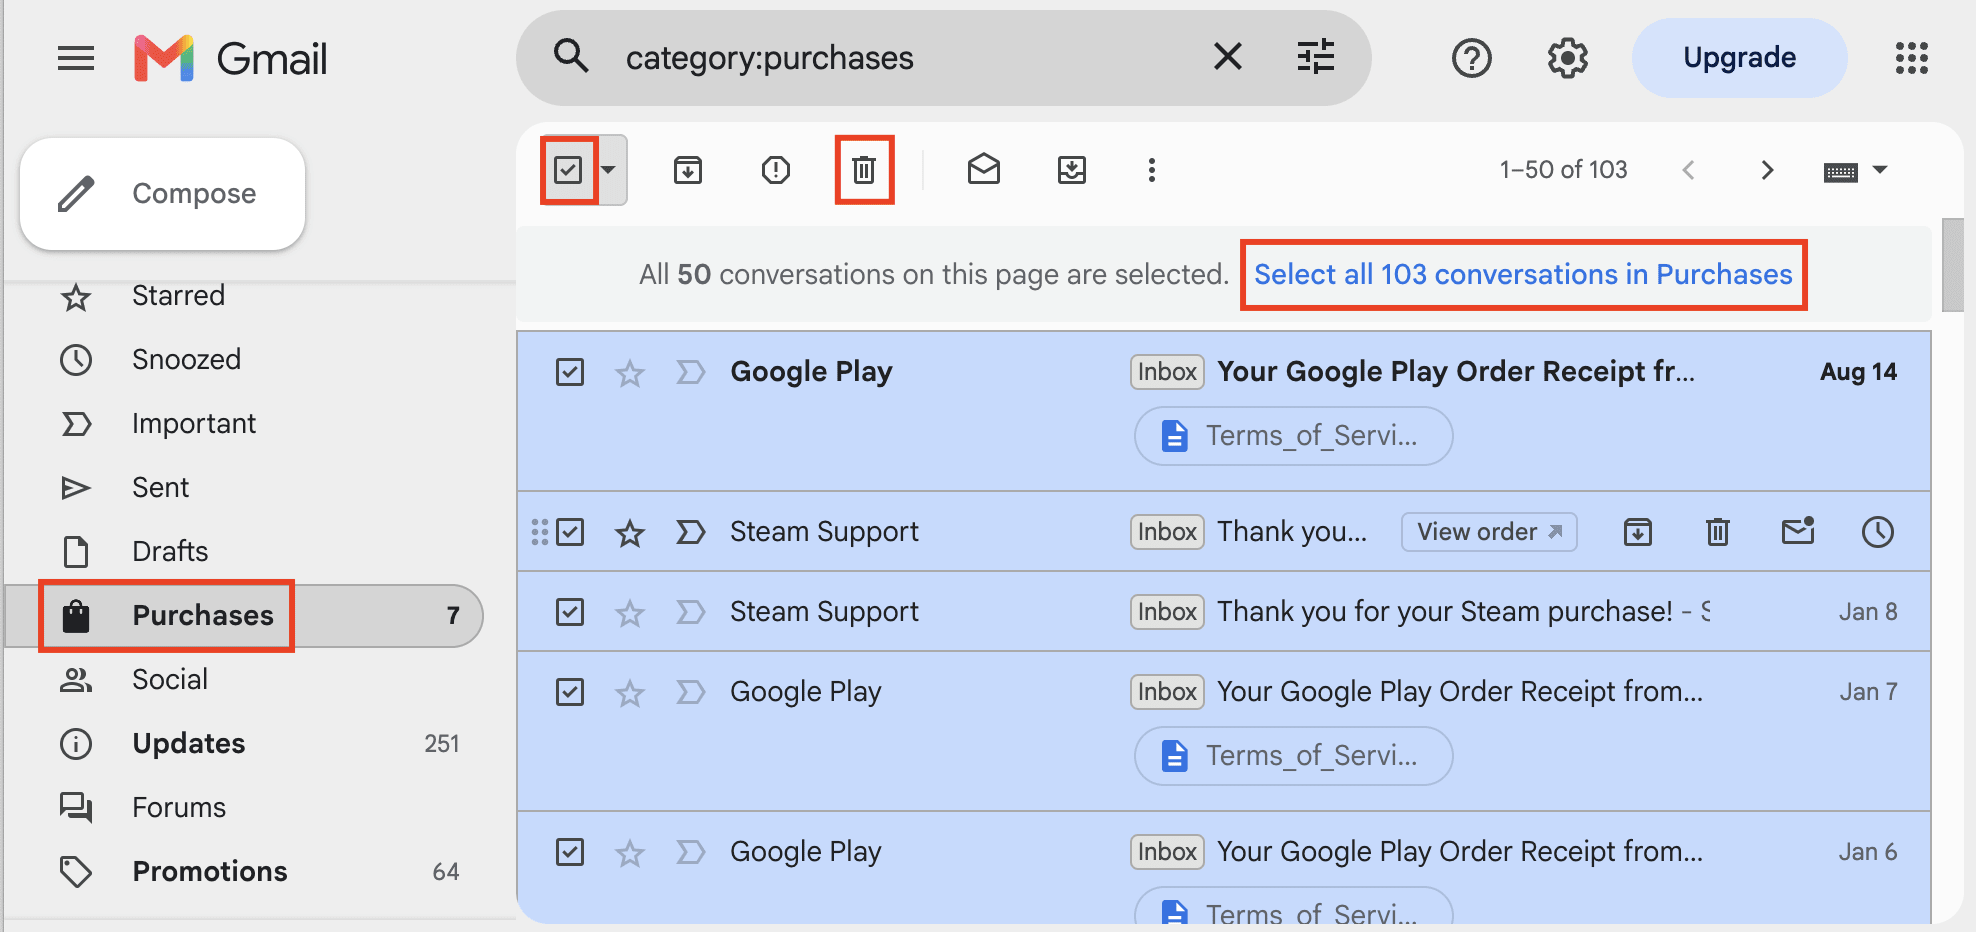Open the toolbar More three-dots menu
Screen dimensions: 1976x932
pyautogui.click(x=1152, y=170)
